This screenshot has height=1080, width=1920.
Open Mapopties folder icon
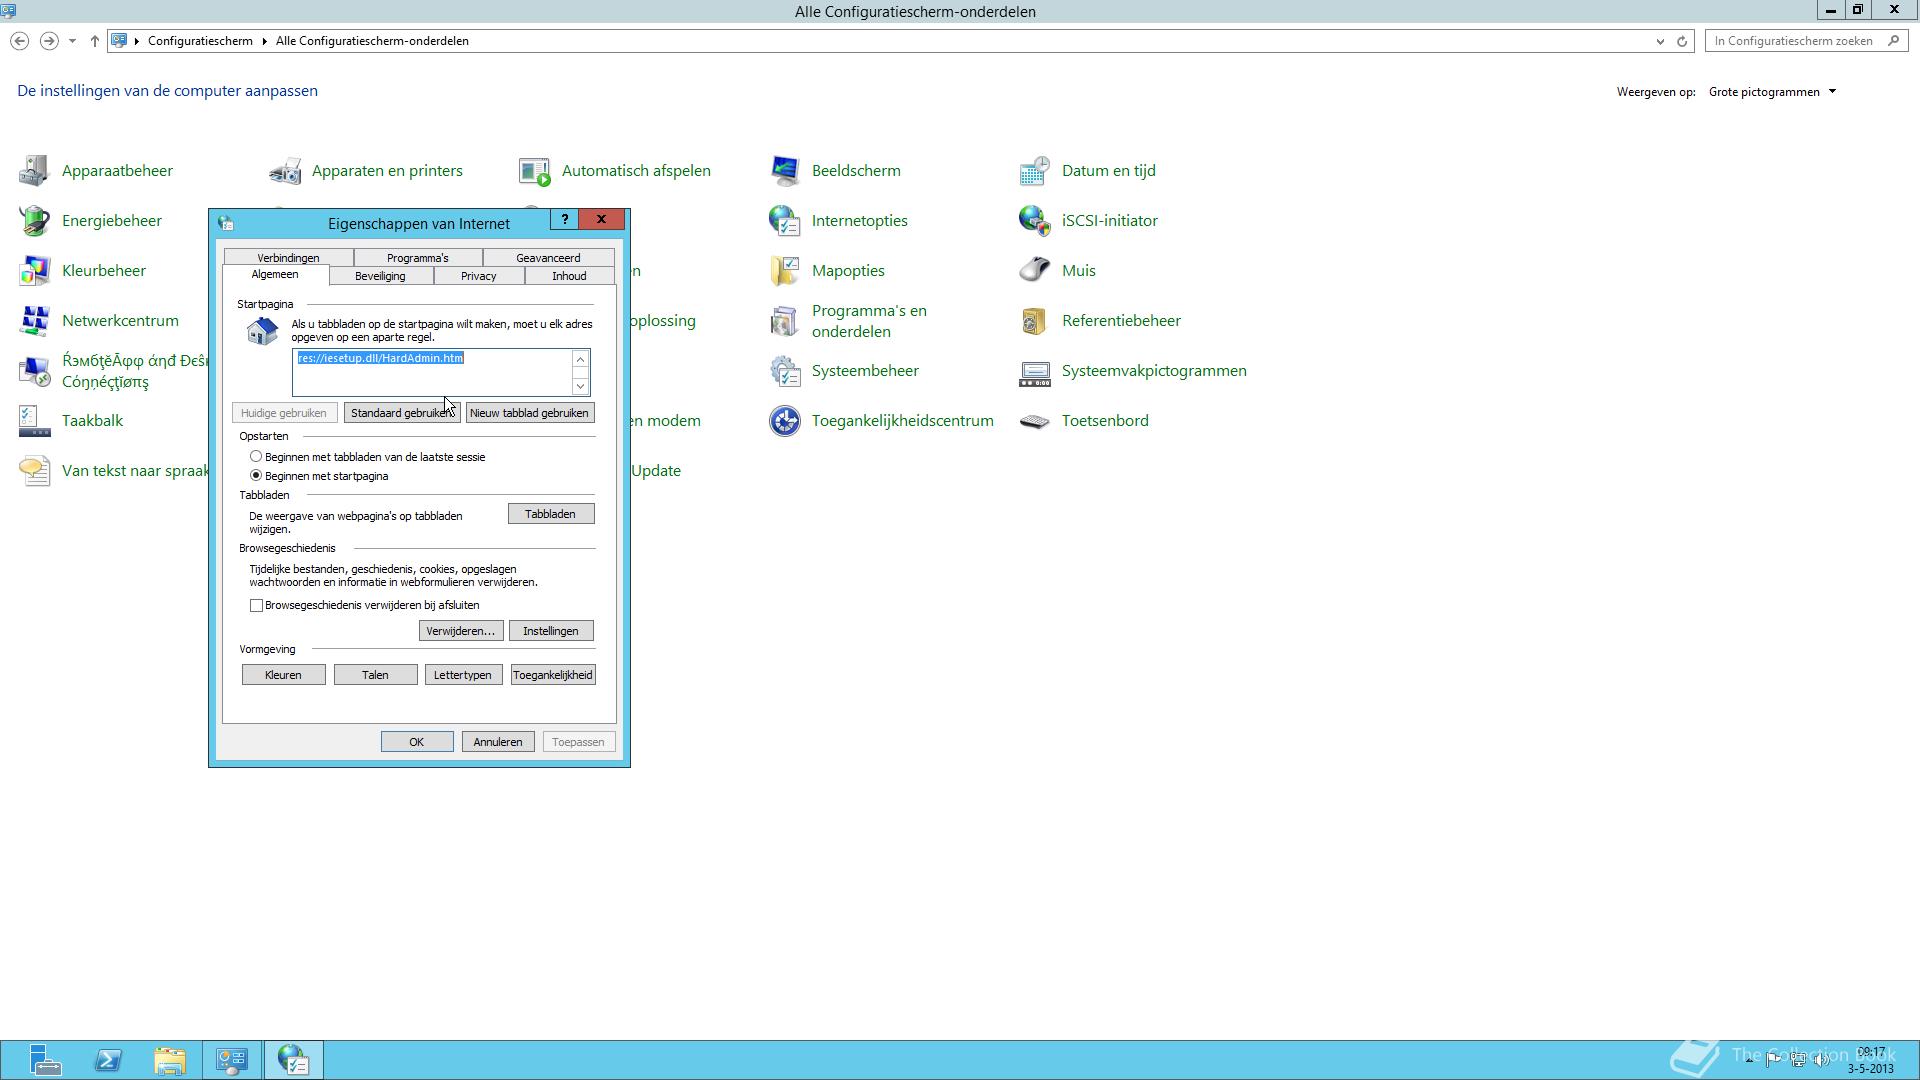tap(785, 271)
